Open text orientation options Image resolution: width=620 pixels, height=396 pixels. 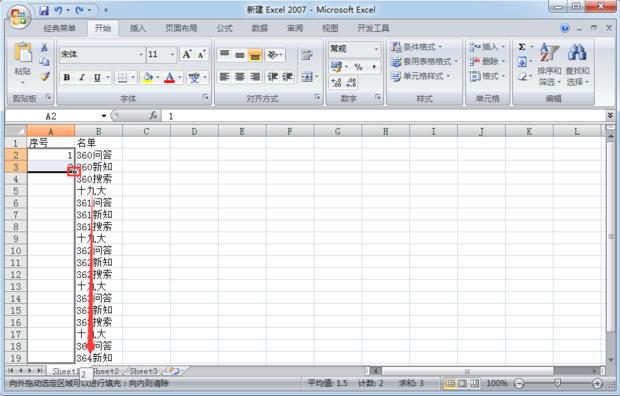tap(274, 55)
